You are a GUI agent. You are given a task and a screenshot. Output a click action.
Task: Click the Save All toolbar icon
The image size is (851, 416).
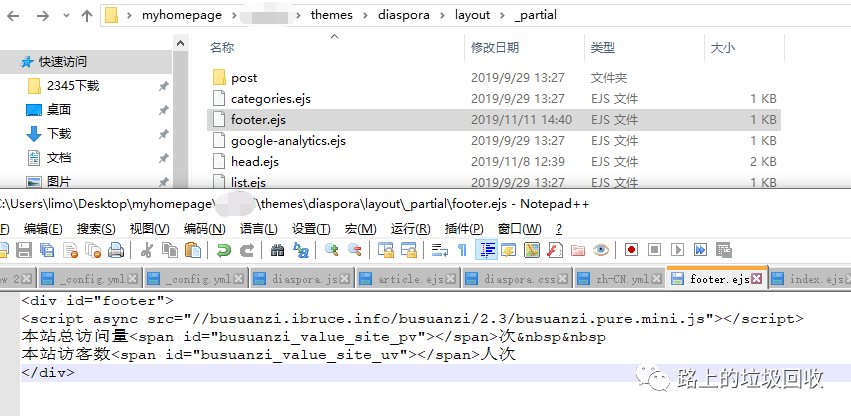point(47,250)
